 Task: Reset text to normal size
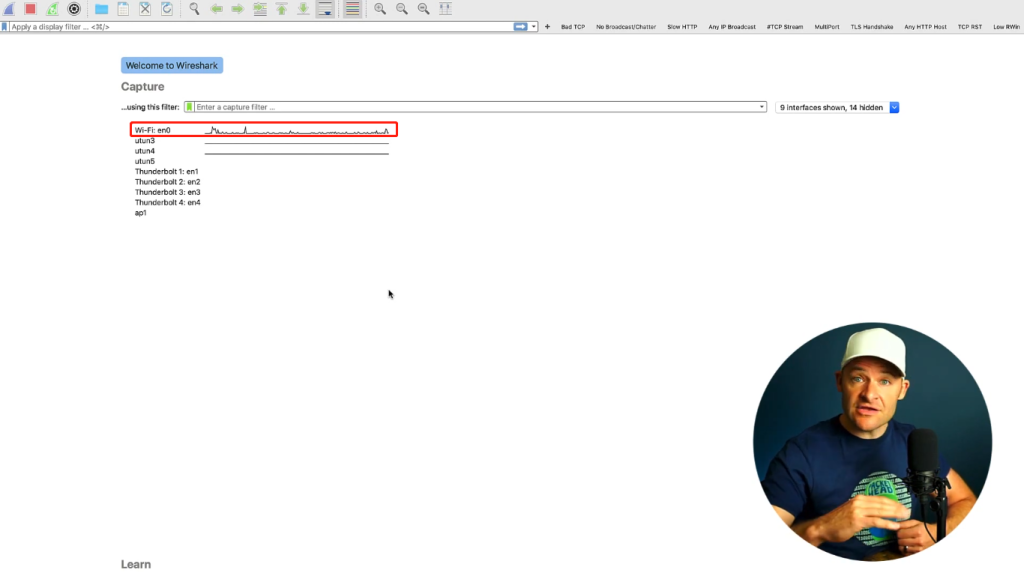coord(423,8)
